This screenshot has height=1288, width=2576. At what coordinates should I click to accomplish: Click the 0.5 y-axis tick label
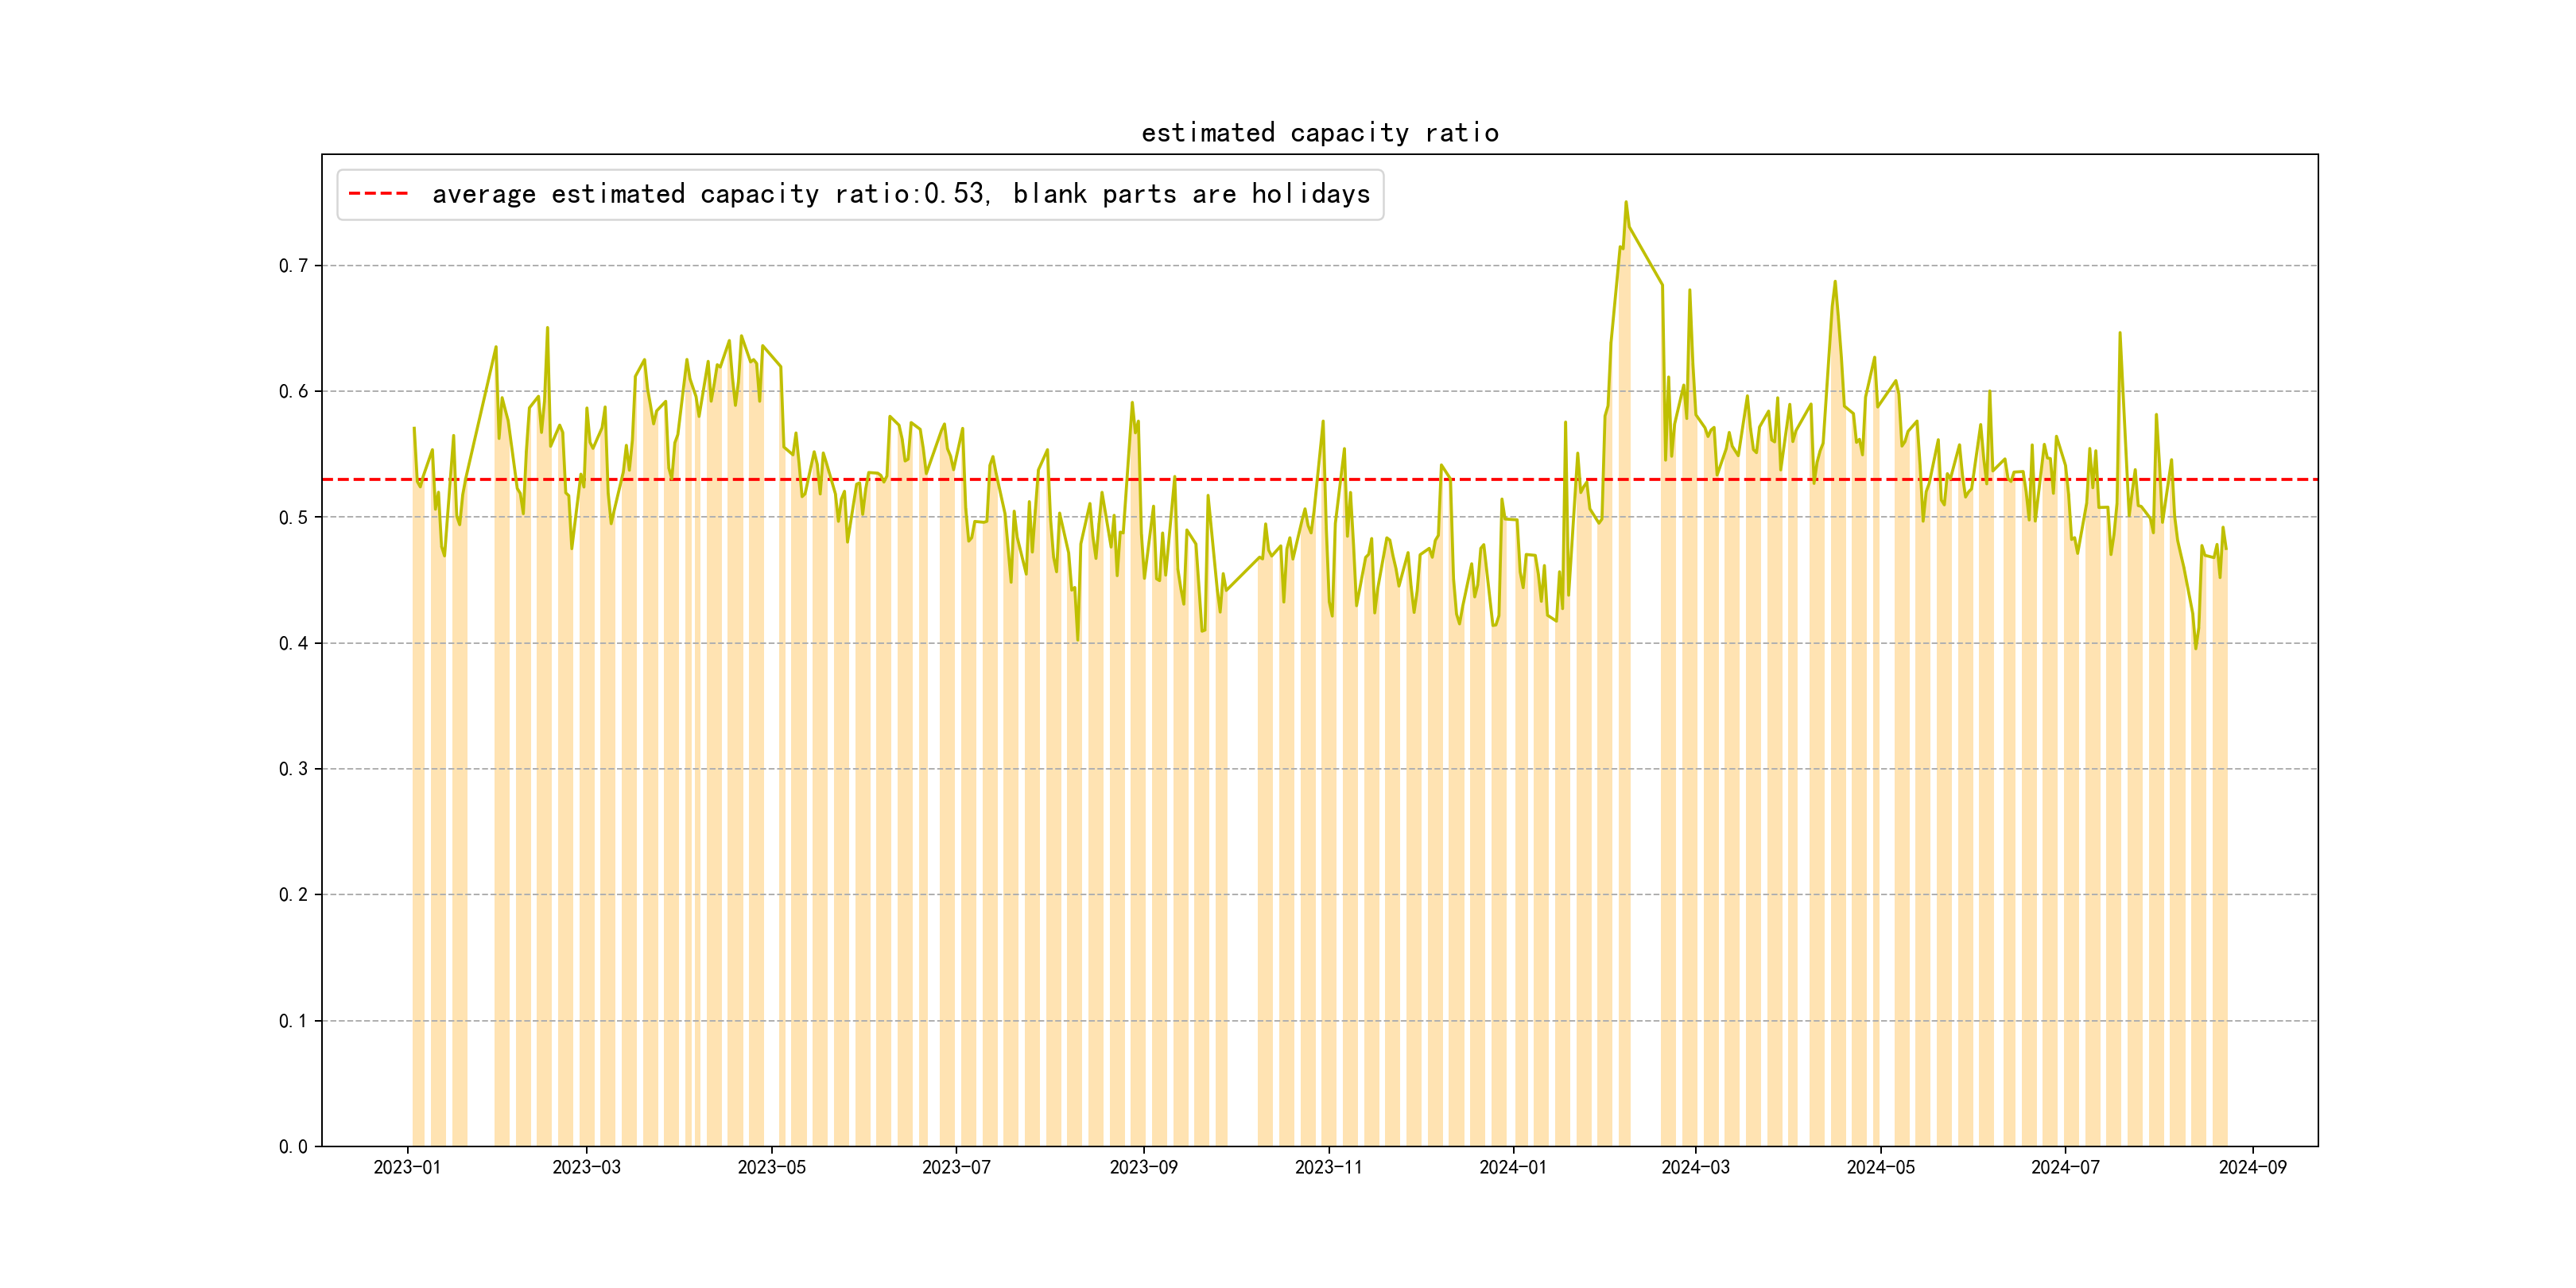tap(293, 517)
